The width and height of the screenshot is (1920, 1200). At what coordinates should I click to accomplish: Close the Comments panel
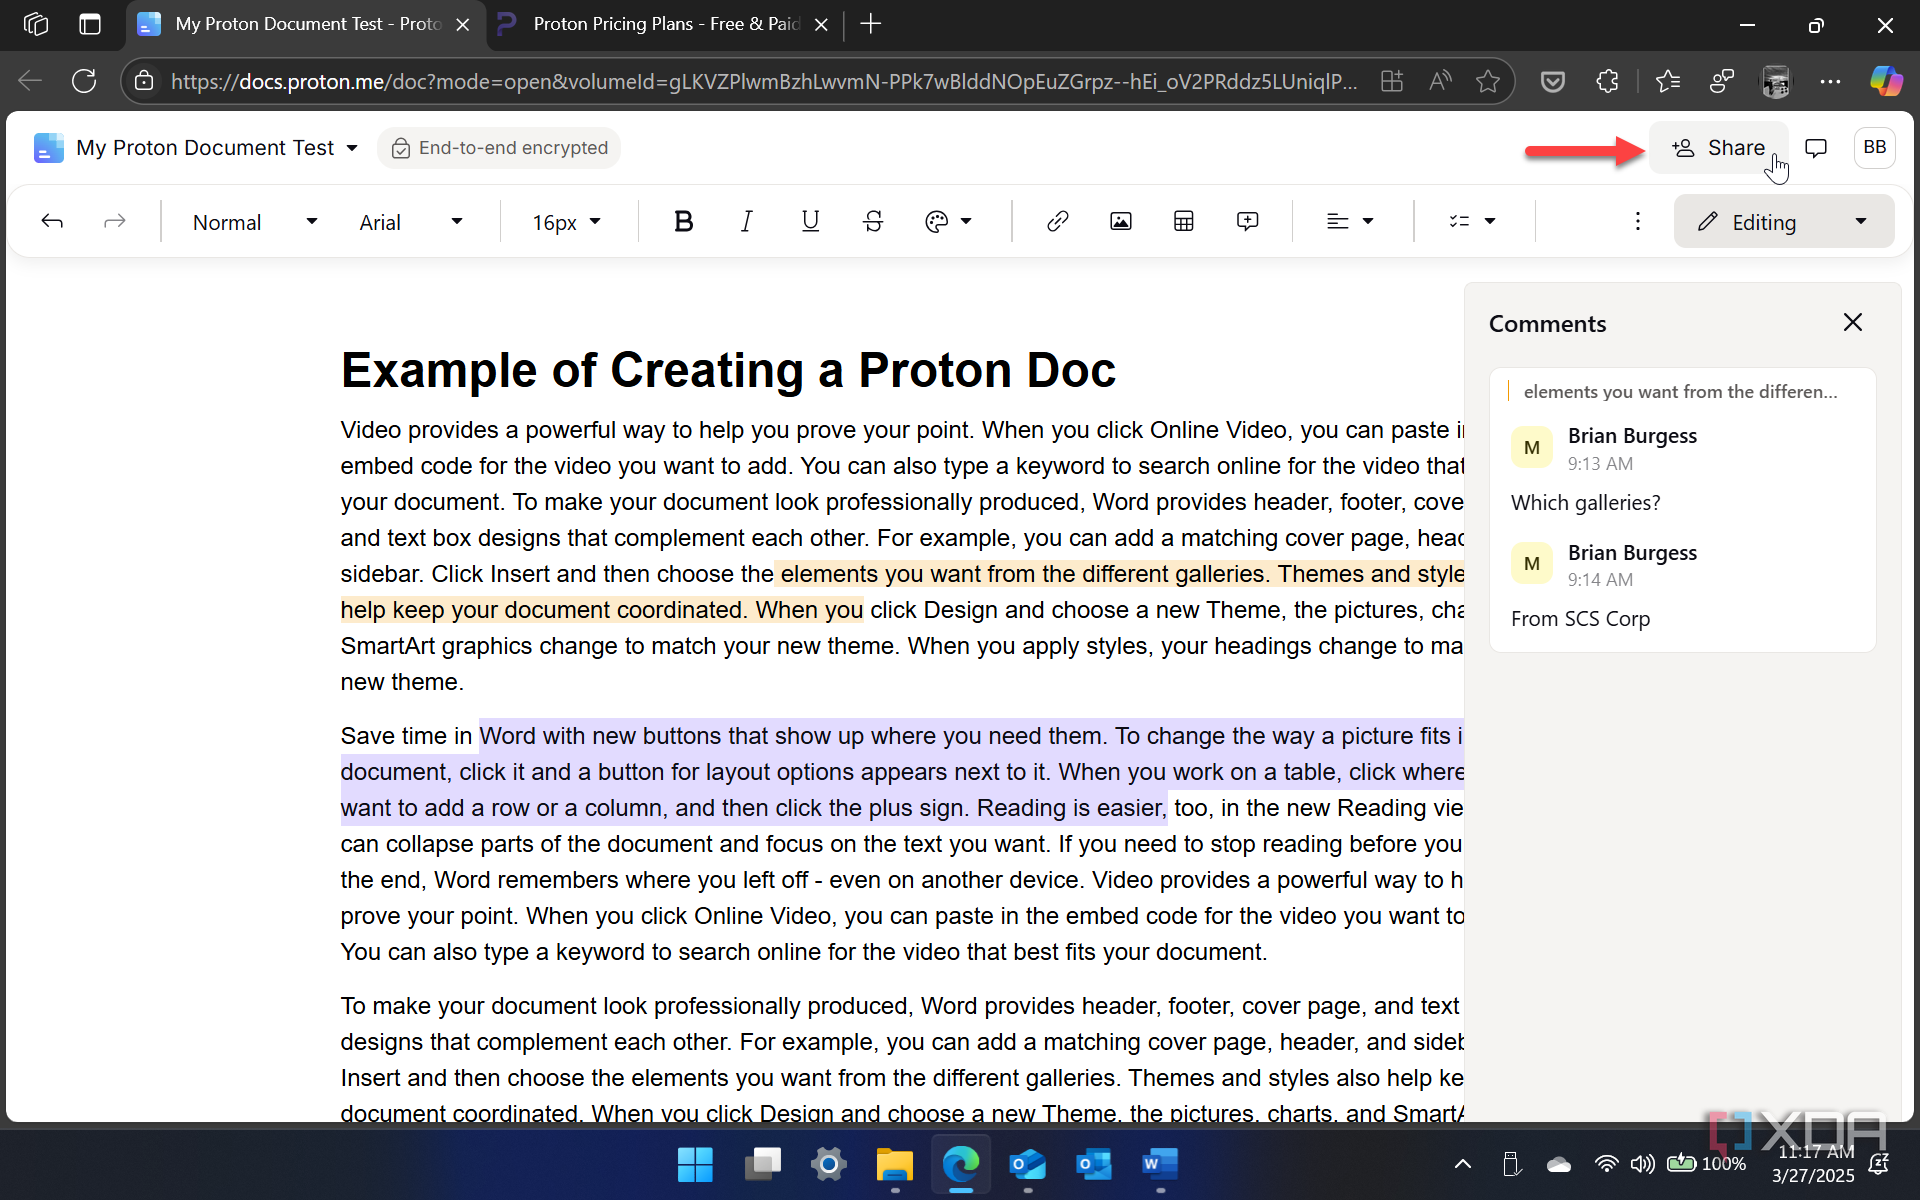point(1852,322)
